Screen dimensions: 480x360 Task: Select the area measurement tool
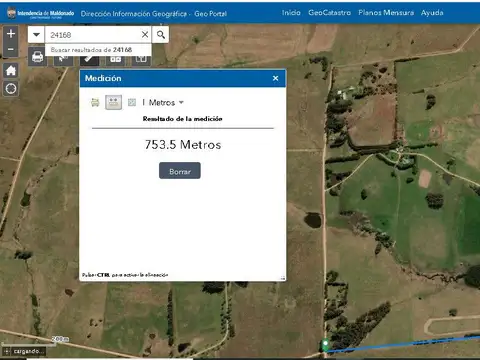point(95,102)
